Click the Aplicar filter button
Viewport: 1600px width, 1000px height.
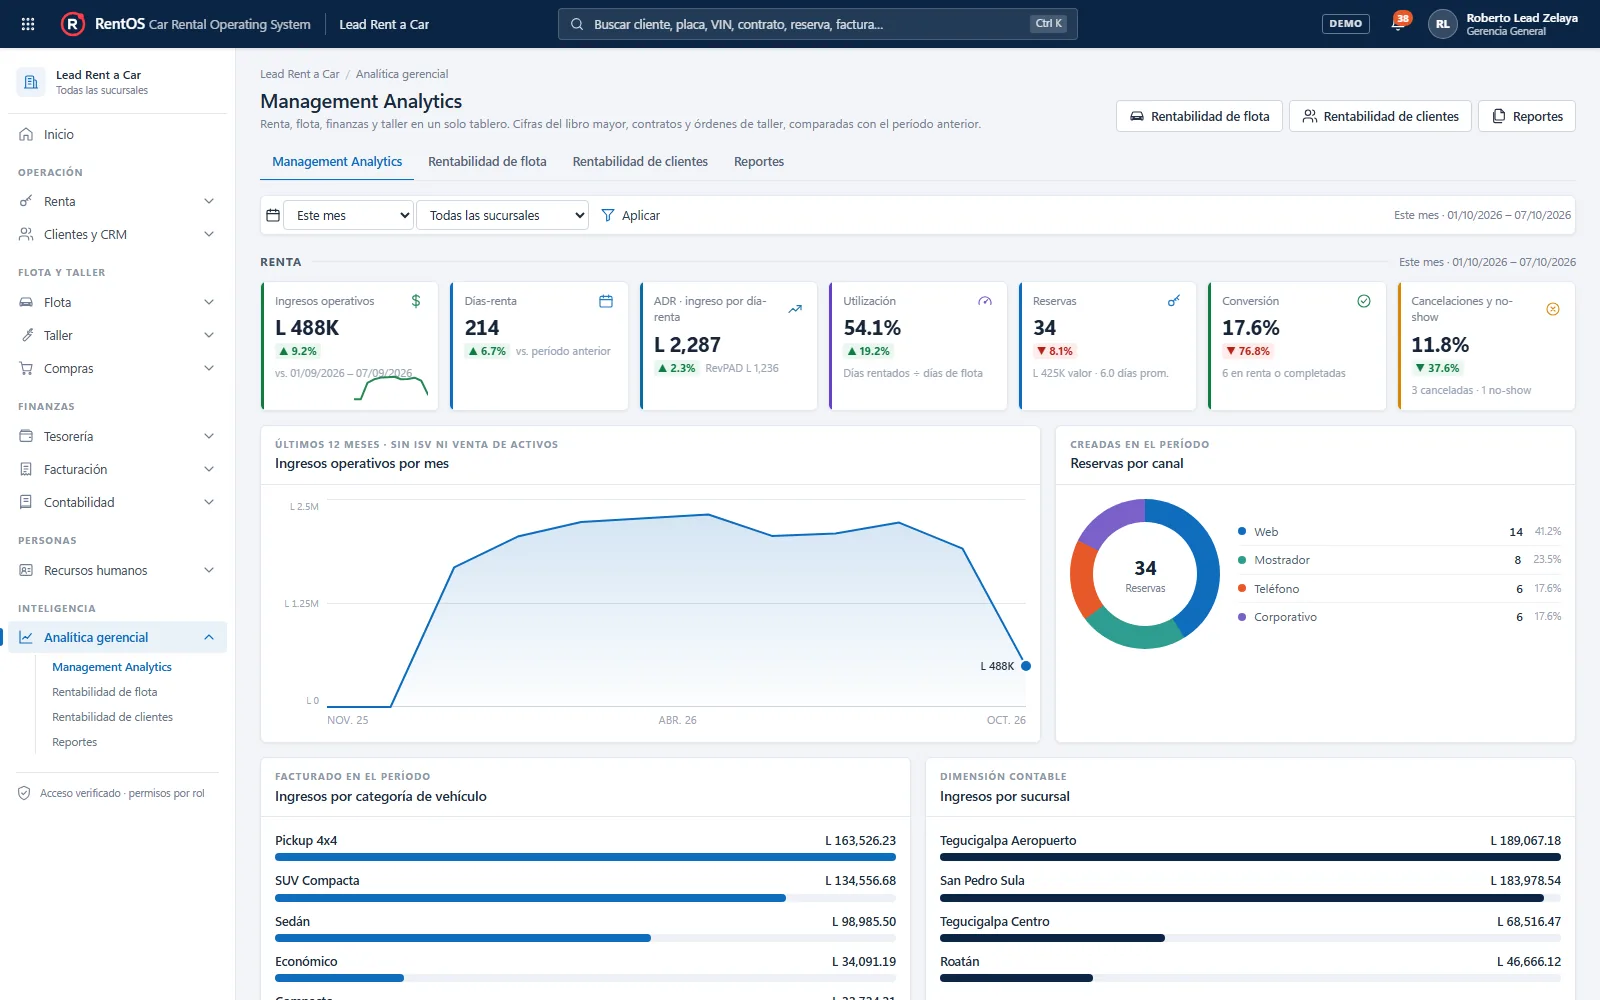[630, 215]
